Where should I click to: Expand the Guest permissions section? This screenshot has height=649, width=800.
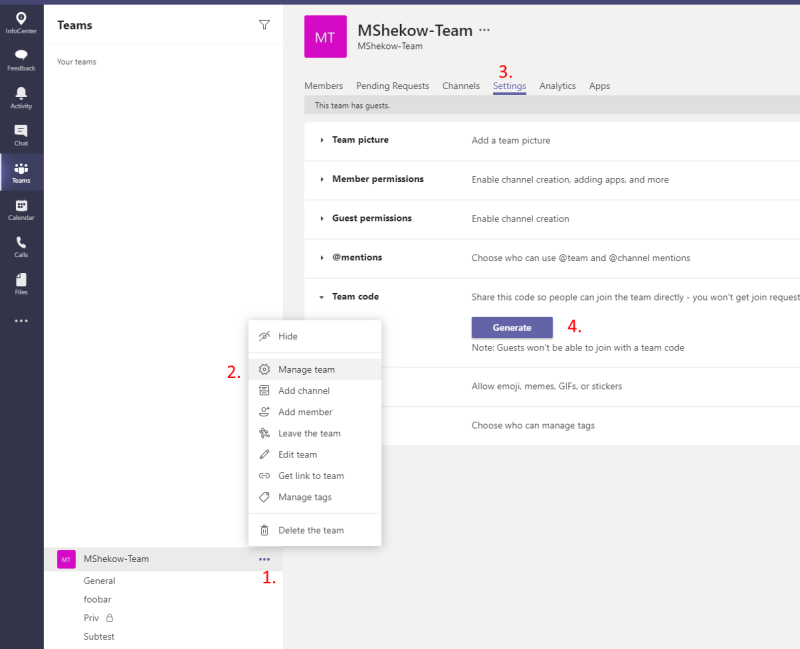click(x=321, y=218)
